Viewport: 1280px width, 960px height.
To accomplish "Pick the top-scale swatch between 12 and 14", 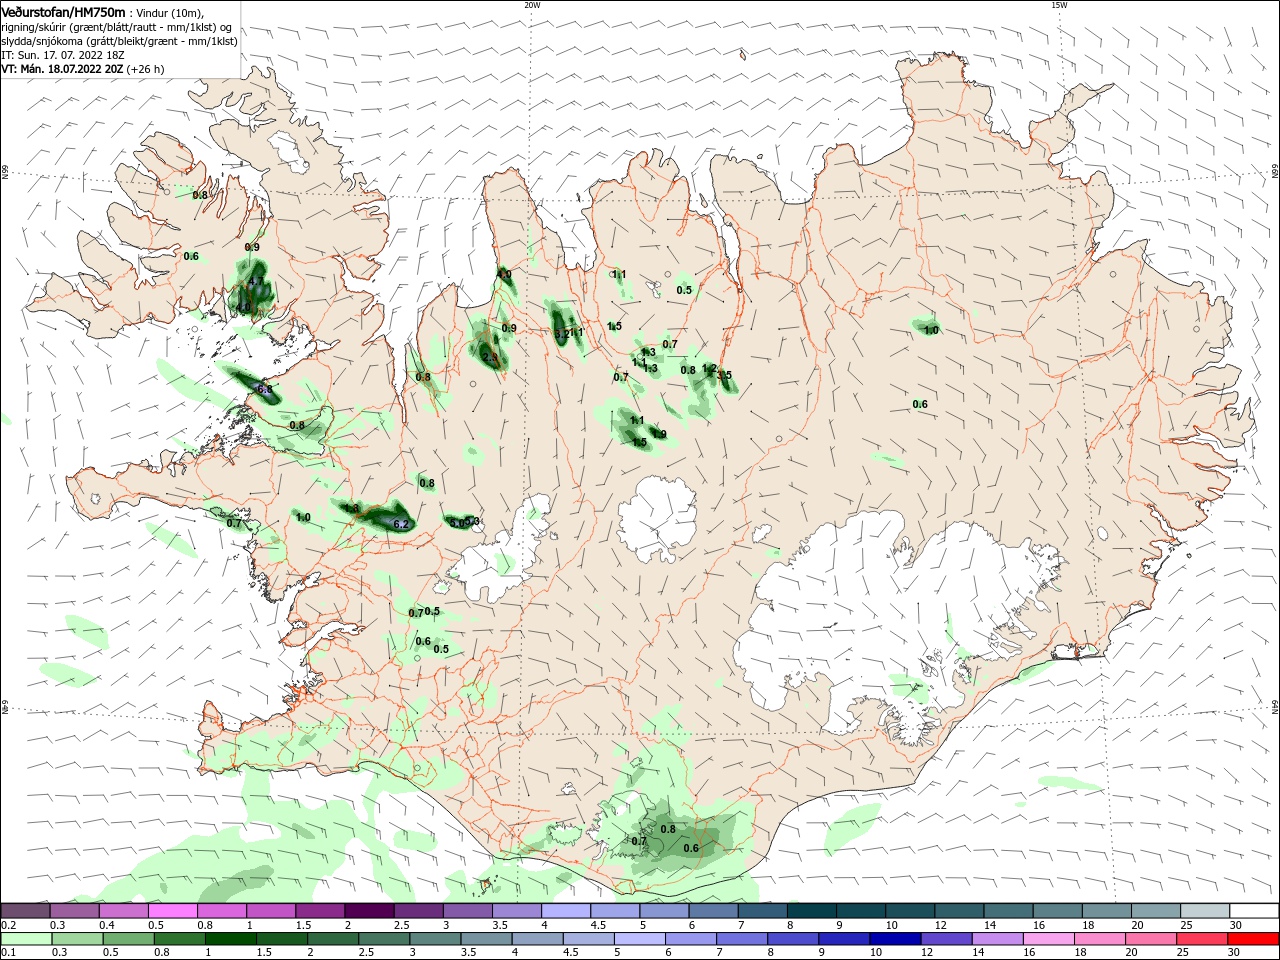I will (960, 911).
